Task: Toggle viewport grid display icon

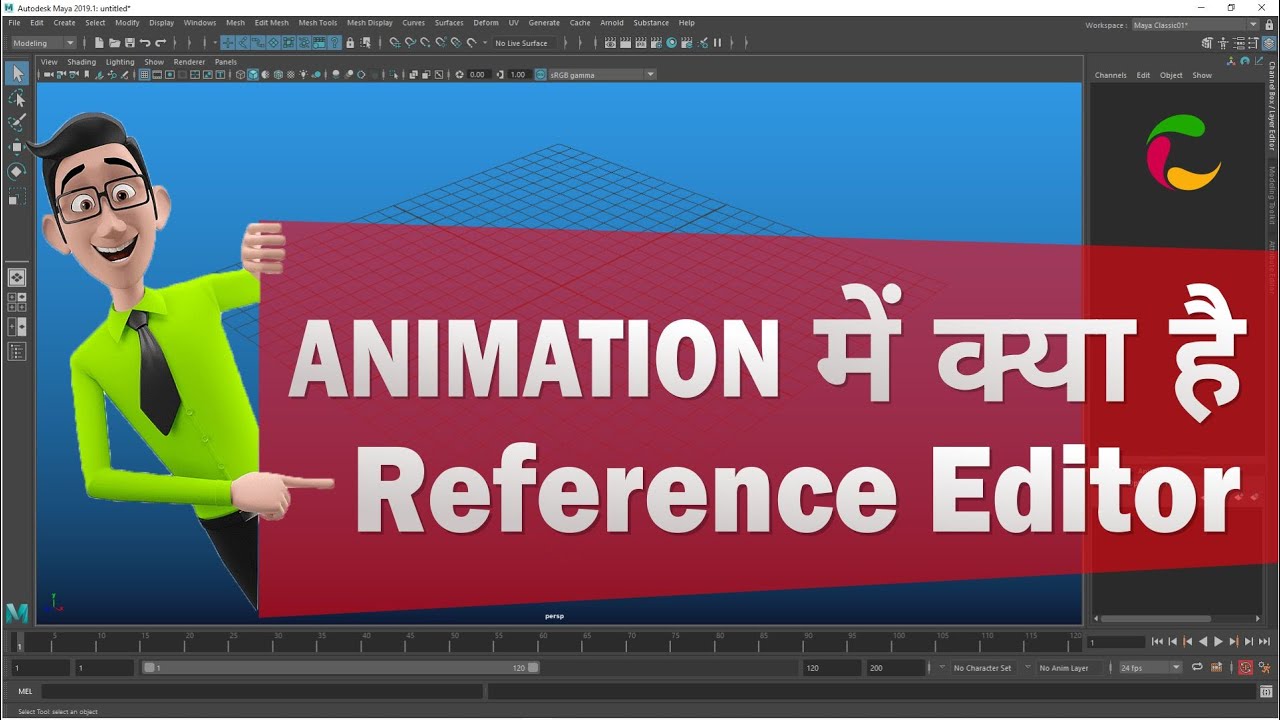Action: [x=144, y=75]
